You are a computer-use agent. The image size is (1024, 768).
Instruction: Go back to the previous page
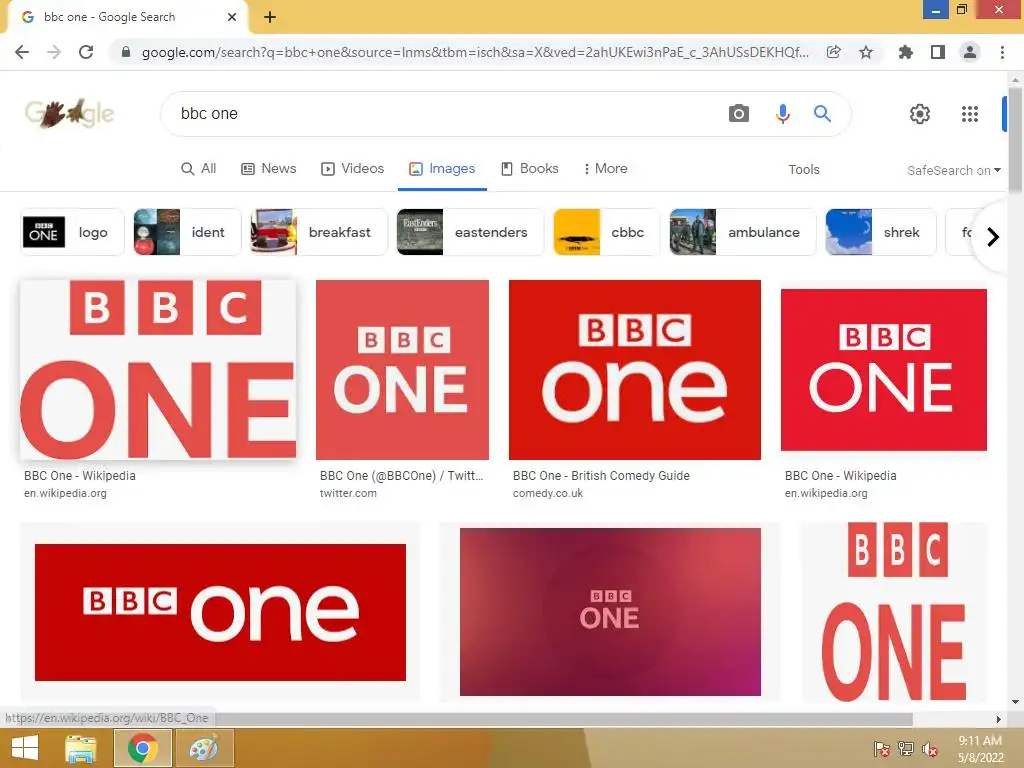coord(22,52)
